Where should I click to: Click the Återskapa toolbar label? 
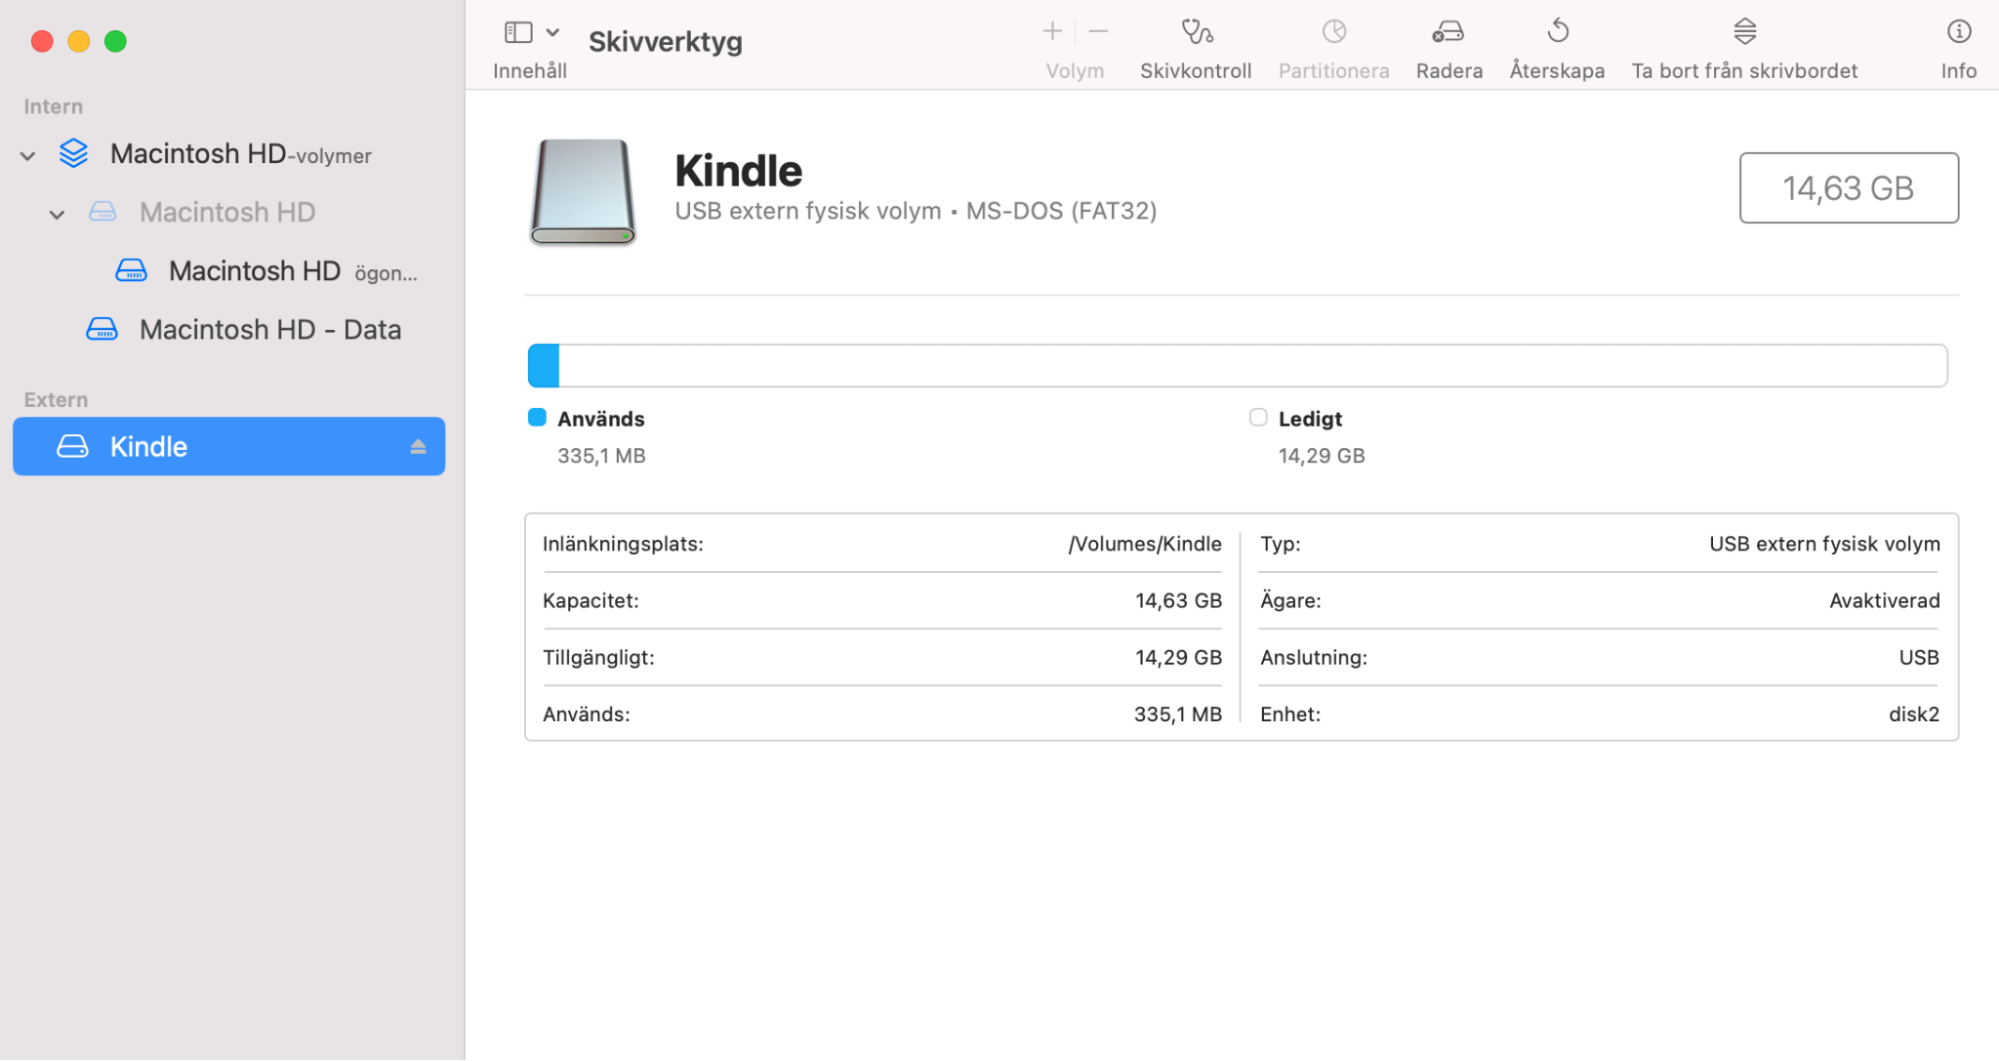1557,71
